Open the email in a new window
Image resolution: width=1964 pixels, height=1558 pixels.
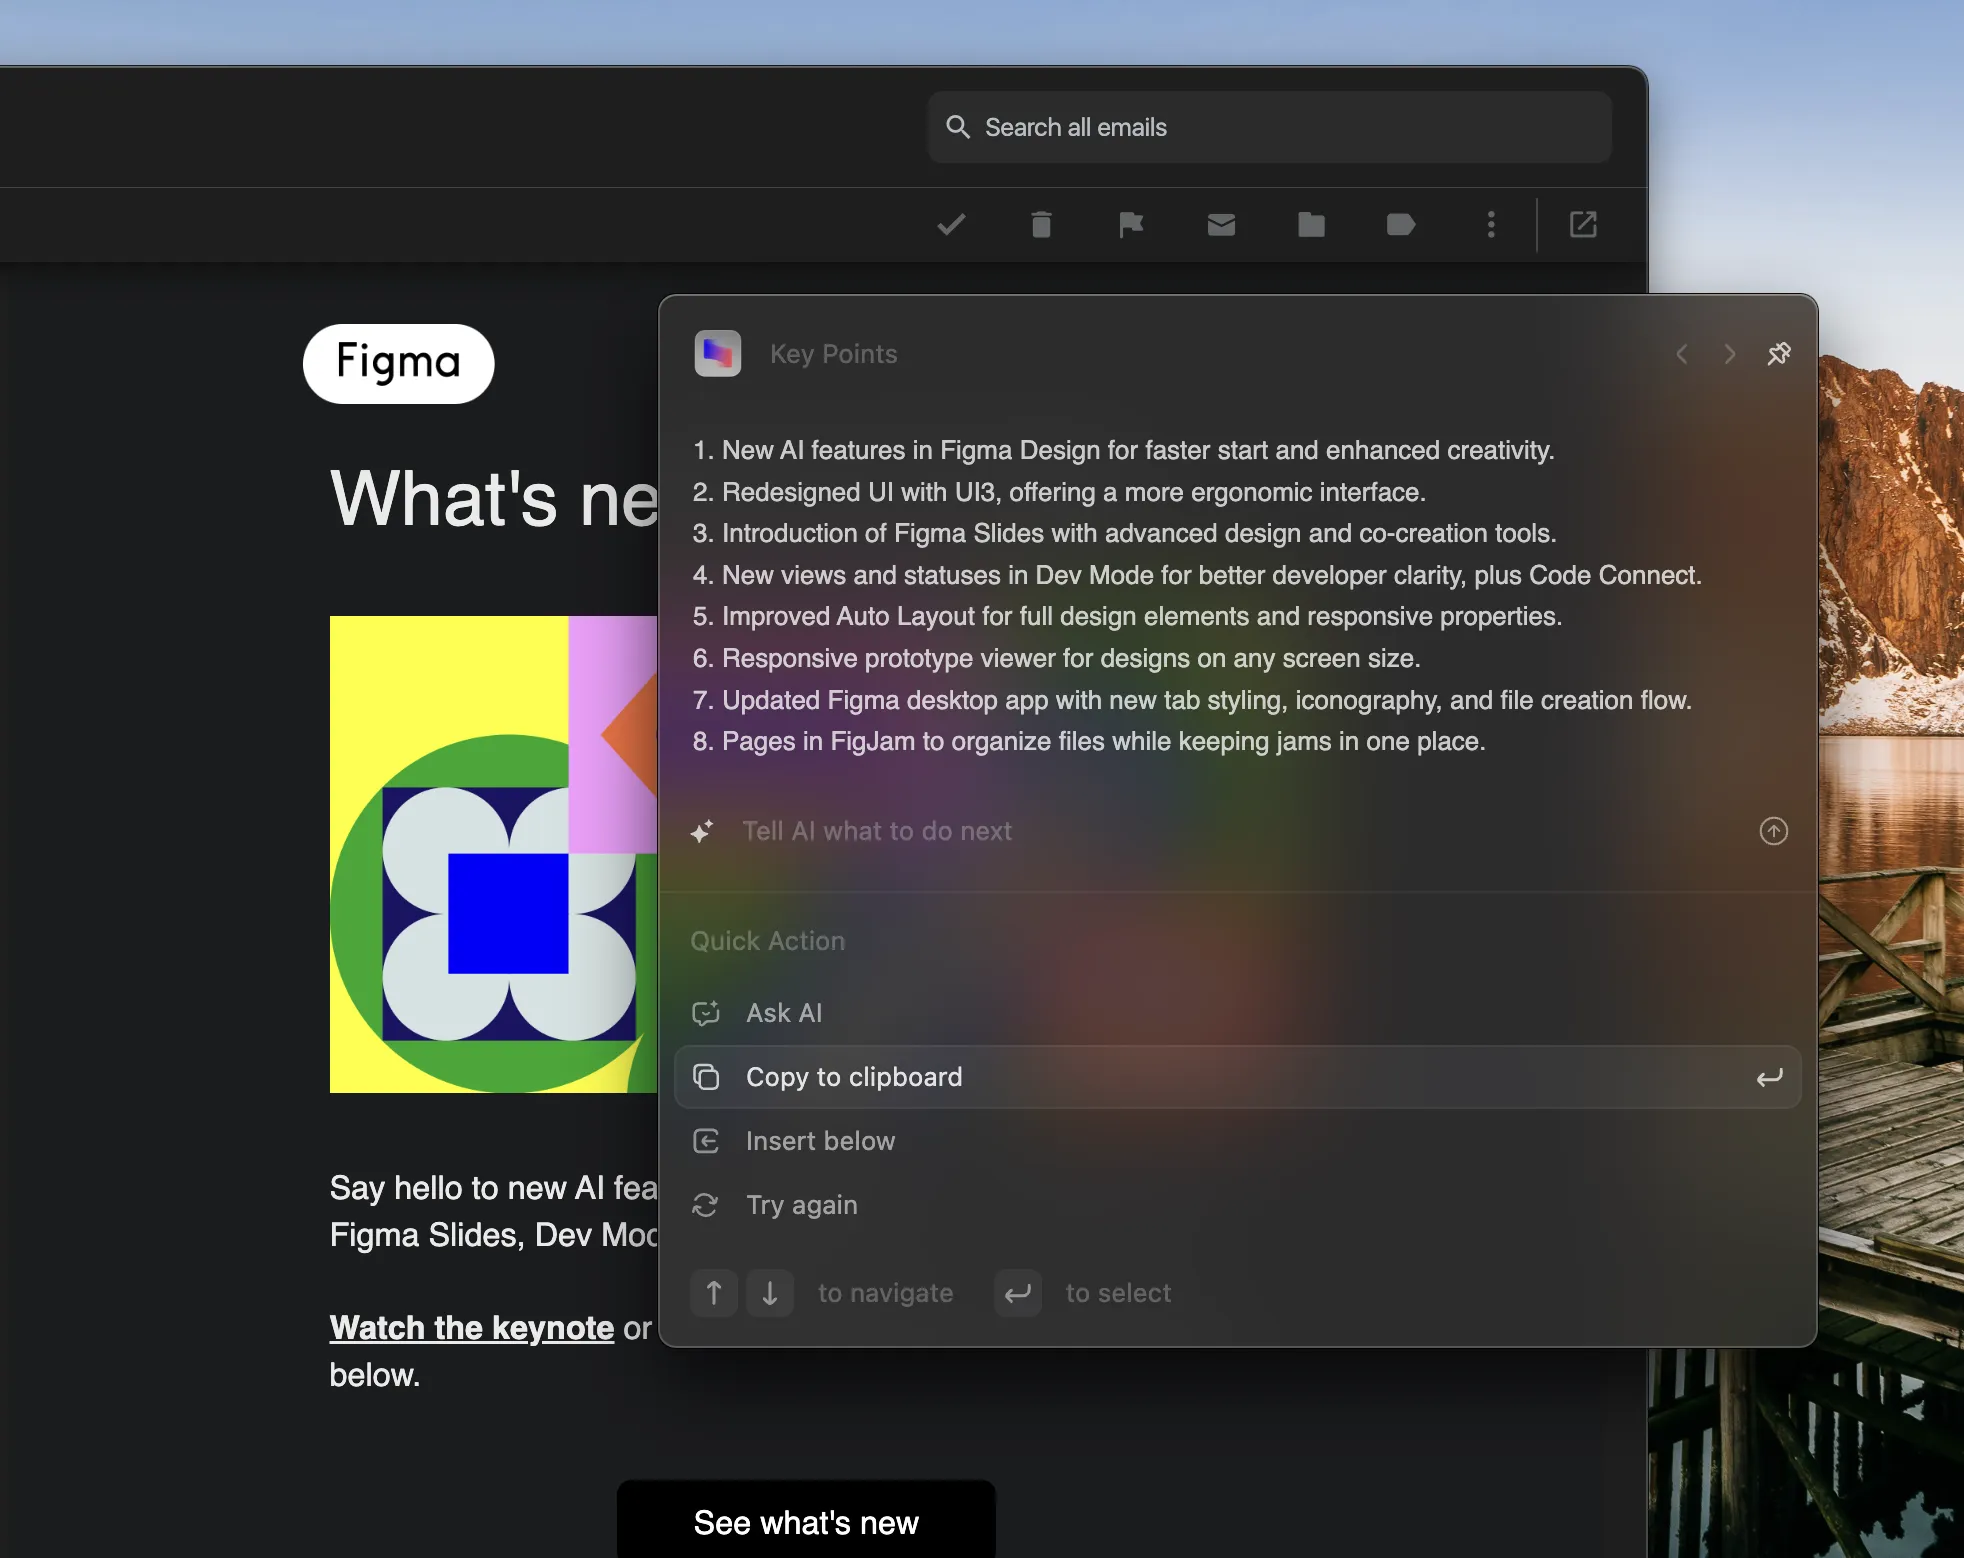pos(1582,224)
